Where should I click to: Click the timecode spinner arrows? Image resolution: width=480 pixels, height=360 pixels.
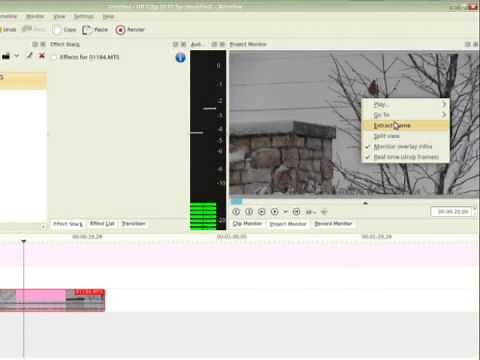(x=475, y=212)
